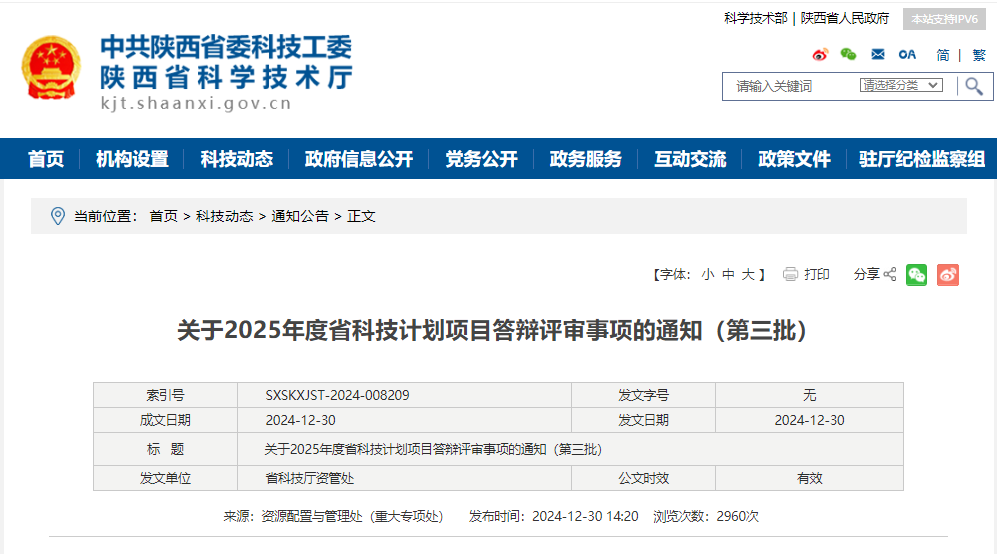Click the 本站支持IPV6 badge
Viewport: 997px width, 554px height.
pyautogui.click(x=944, y=19)
